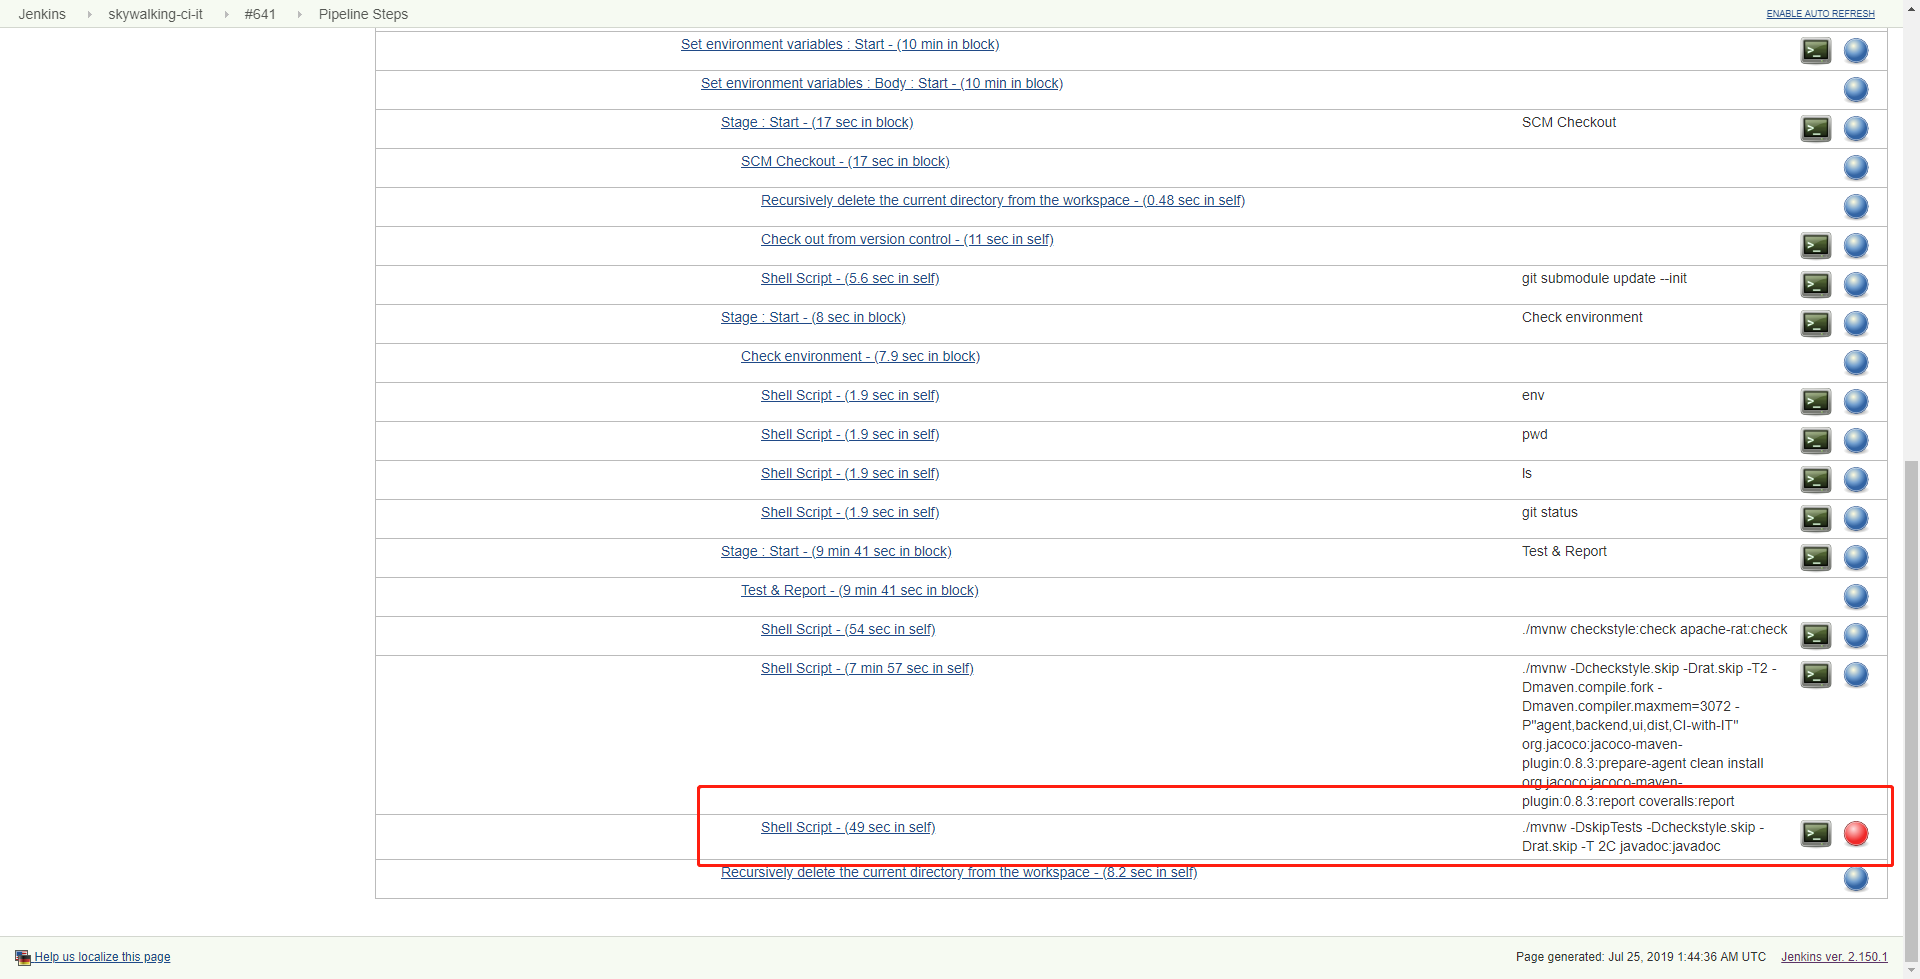1920x979 pixels.
Task: Open Check out from version control step link
Action: point(907,239)
